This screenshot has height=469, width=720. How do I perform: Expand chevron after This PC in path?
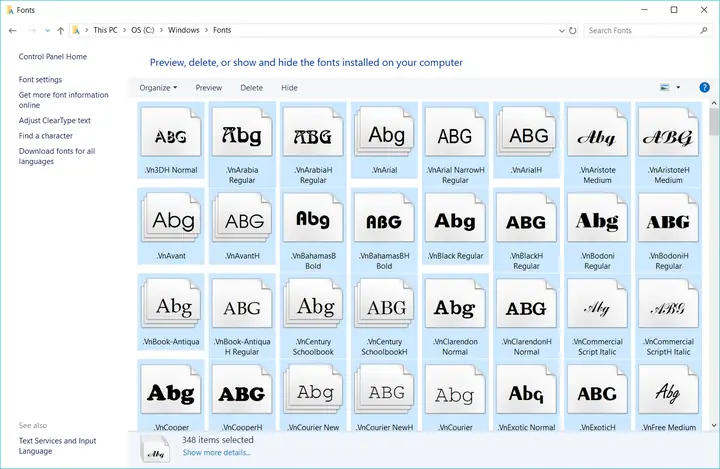pos(124,30)
